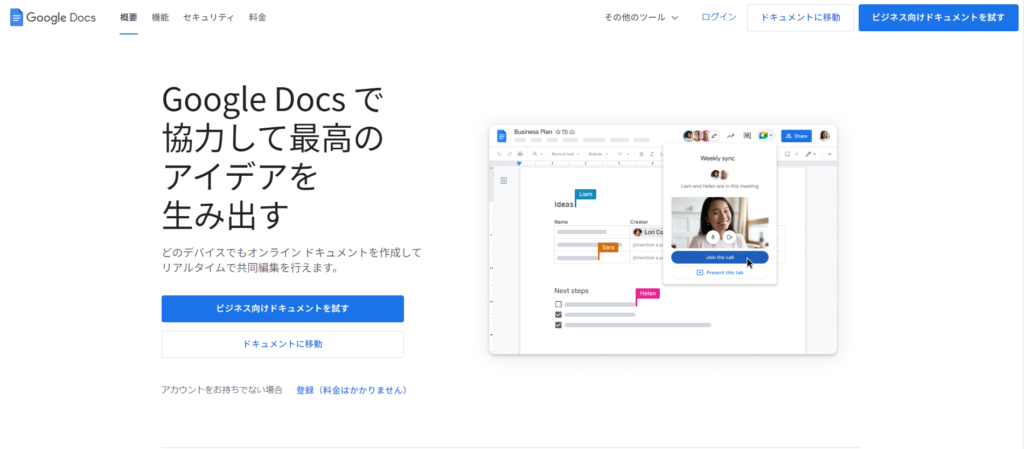Click the Lori Co creator chip in table

pyautogui.click(x=647, y=232)
